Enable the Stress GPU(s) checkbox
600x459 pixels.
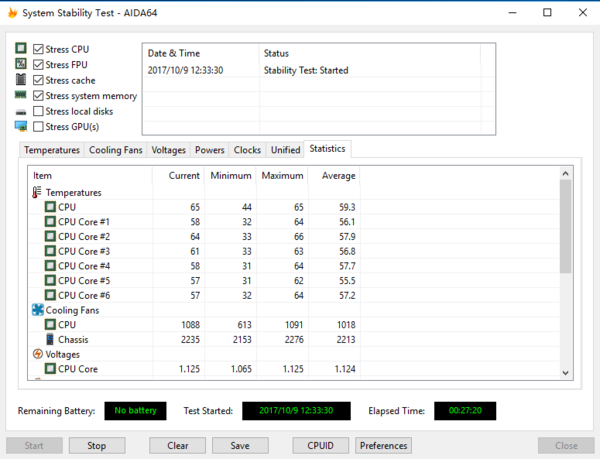(x=38, y=127)
